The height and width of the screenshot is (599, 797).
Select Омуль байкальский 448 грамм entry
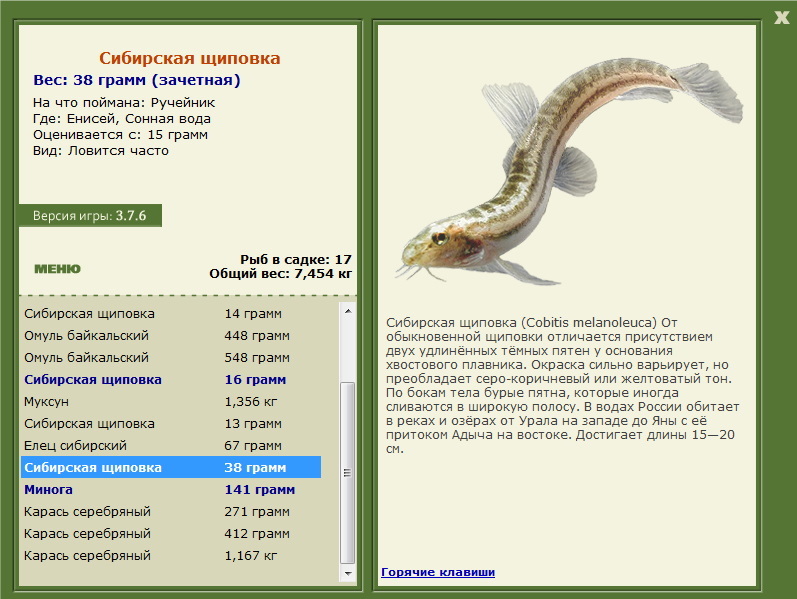[x=171, y=336]
